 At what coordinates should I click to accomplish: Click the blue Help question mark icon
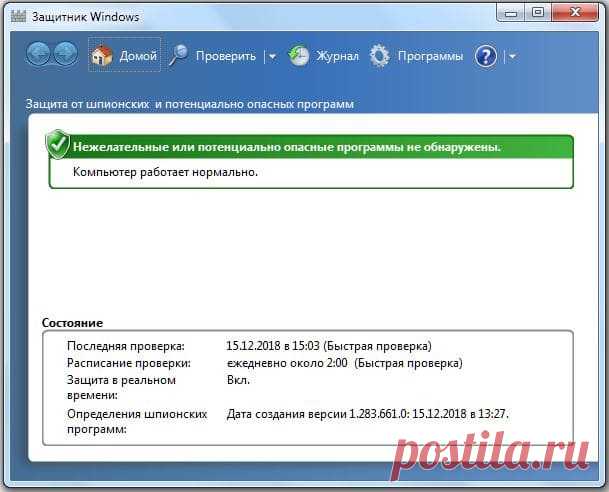[x=486, y=56]
